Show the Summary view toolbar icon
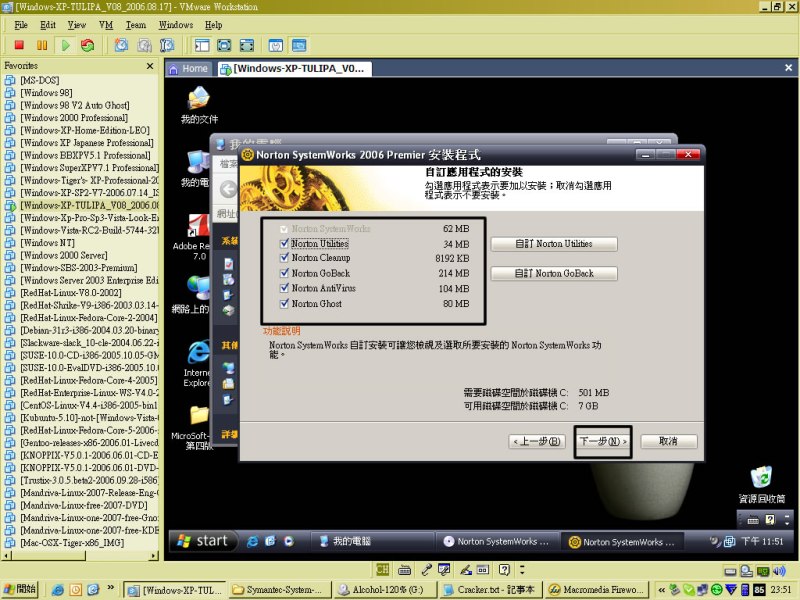Screen dimensions: 800x600 [x=276, y=45]
